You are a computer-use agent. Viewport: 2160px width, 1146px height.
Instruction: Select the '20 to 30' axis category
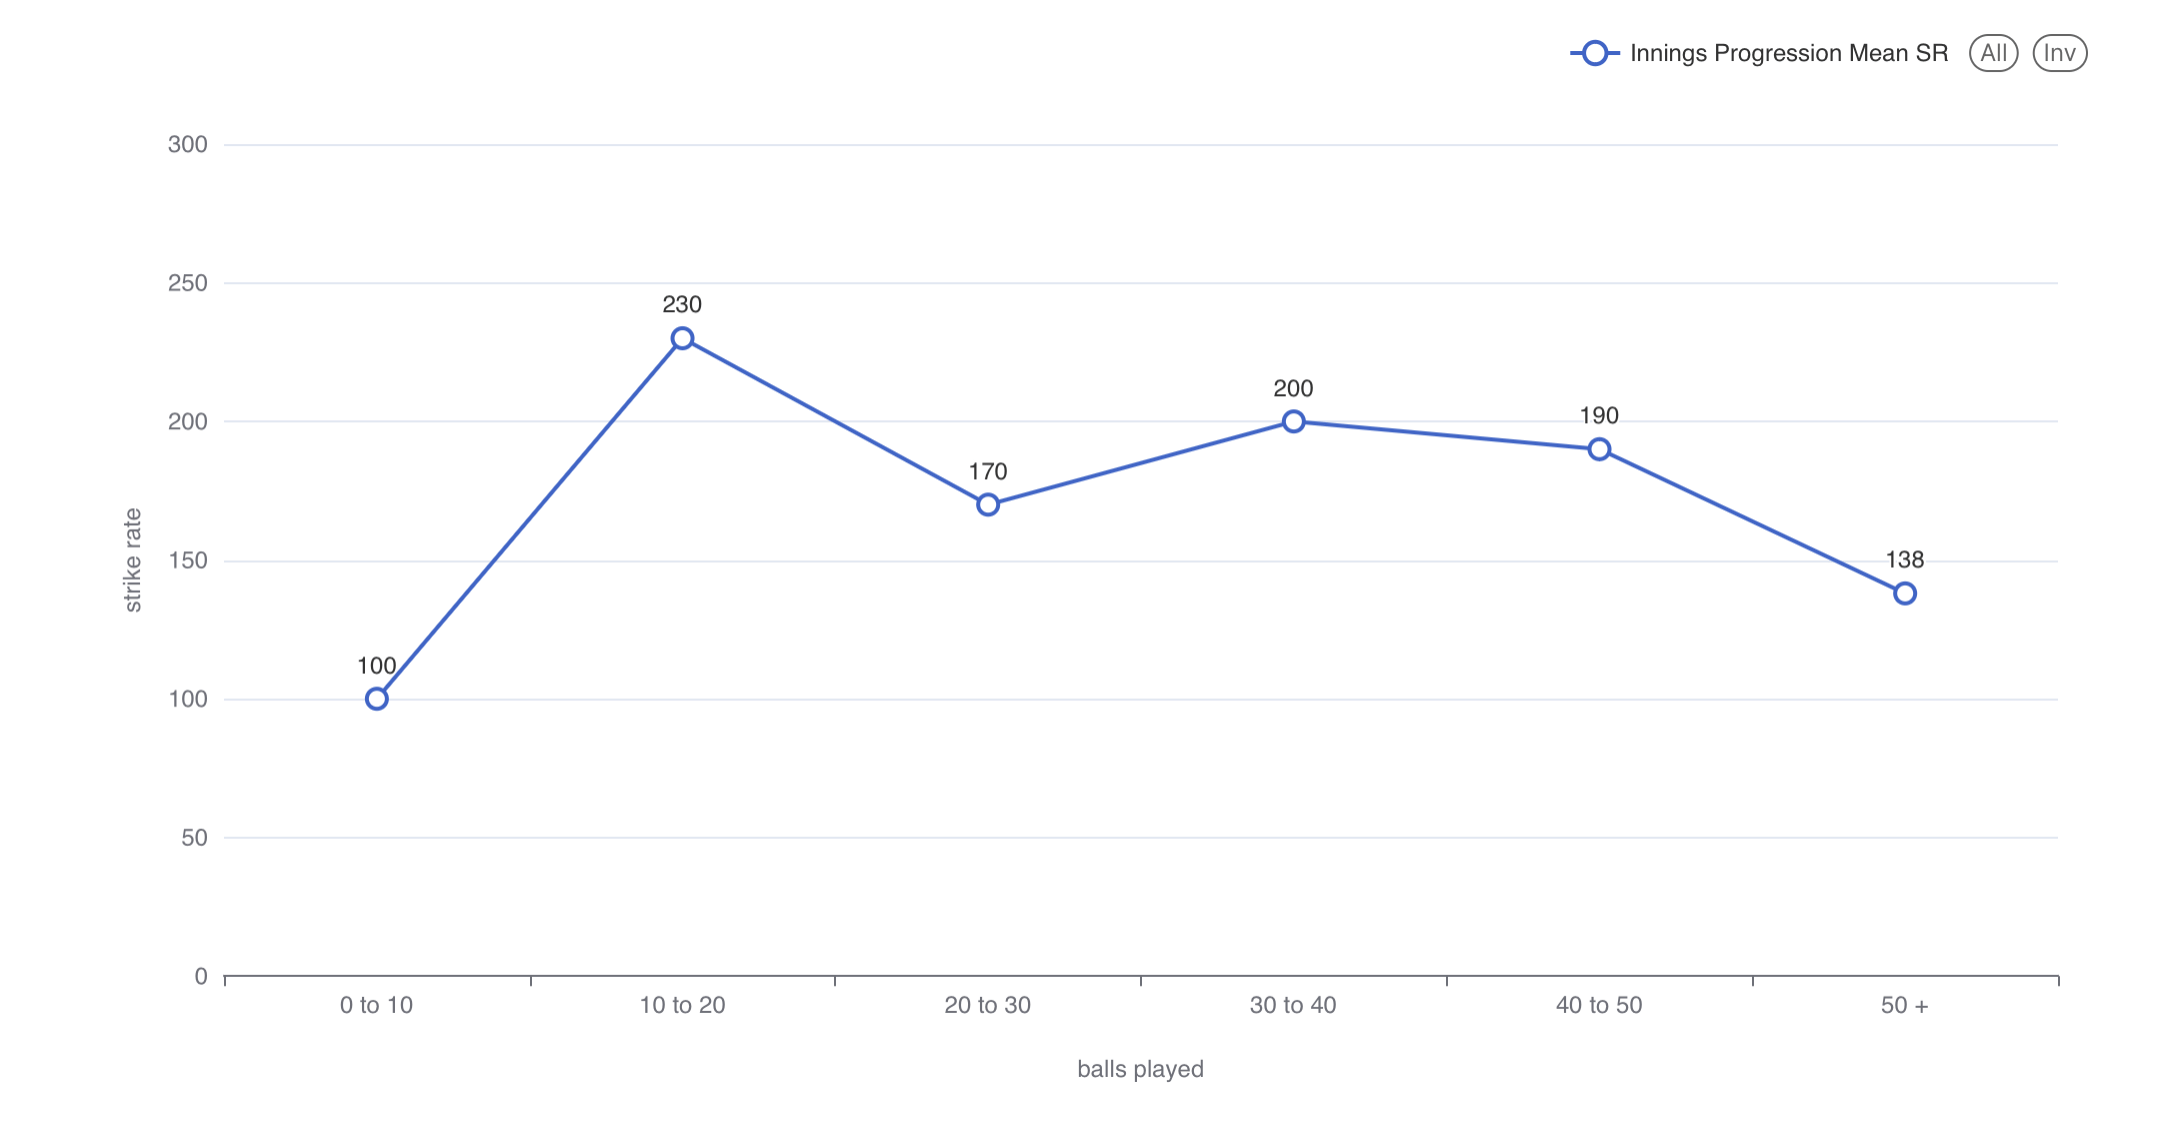(x=988, y=1005)
